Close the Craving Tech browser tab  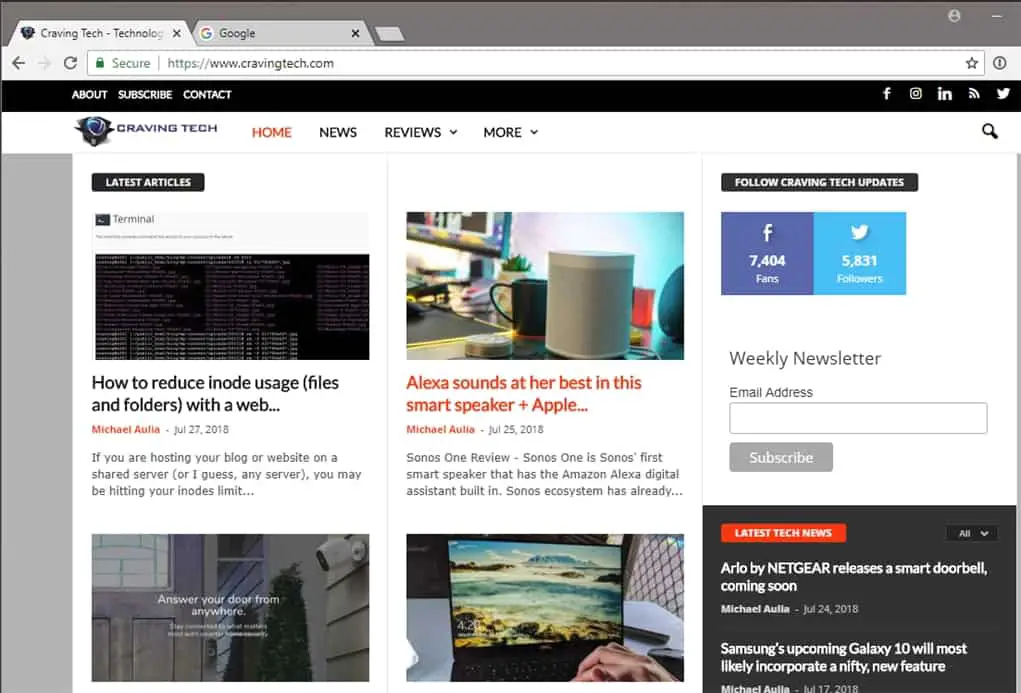176,33
